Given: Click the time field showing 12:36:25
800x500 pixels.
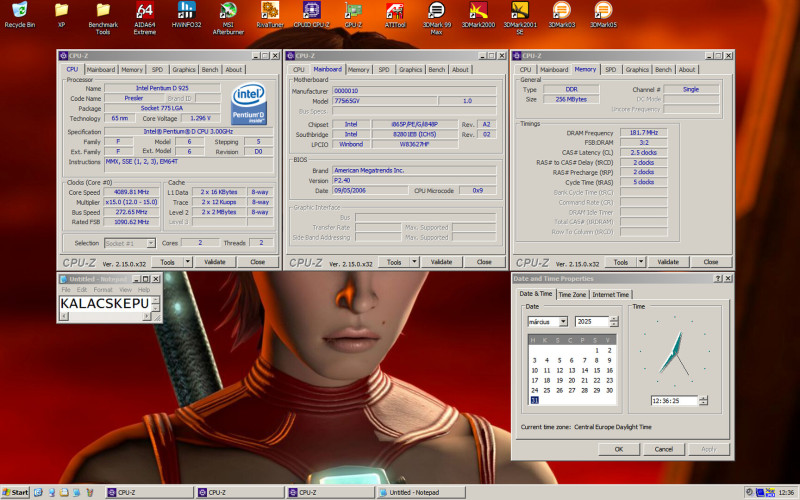Looking at the screenshot, I should click(674, 401).
